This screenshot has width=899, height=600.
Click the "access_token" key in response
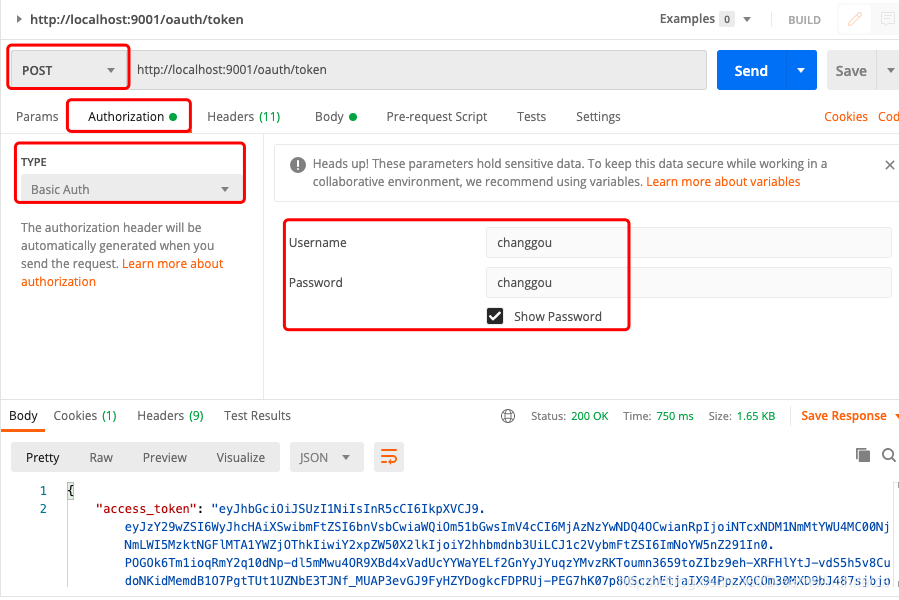coord(146,509)
